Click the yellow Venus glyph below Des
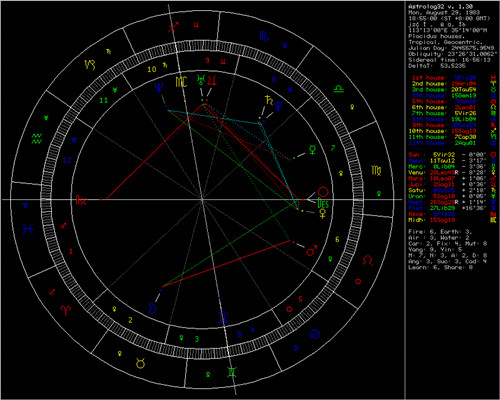500x400 pixels. pos(322,214)
